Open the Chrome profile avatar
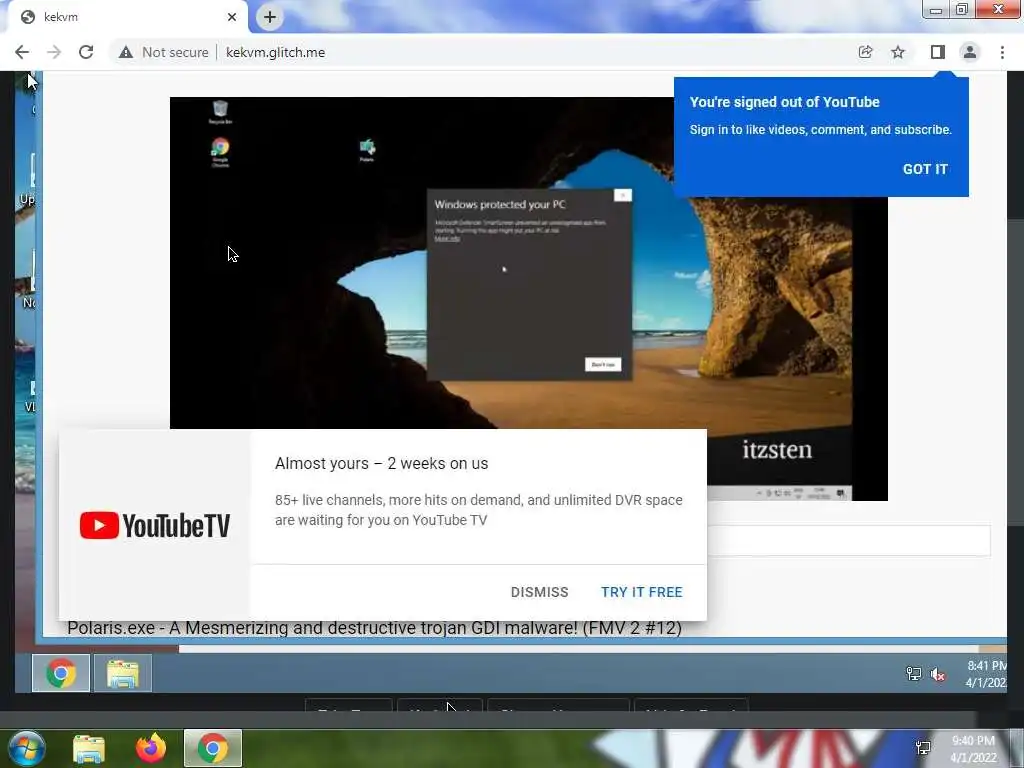1024x768 pixels. click(x=970, y=52)
